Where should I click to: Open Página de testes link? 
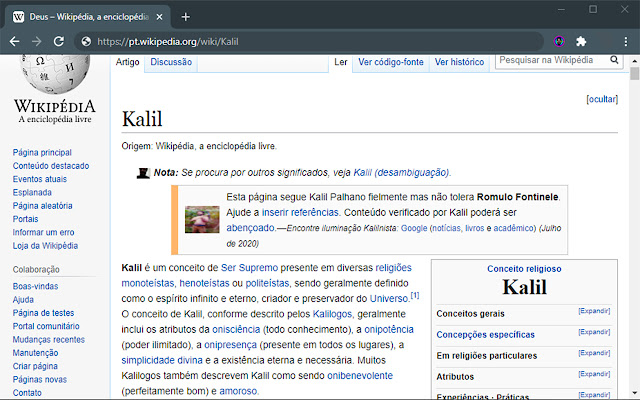[x=43, y=313]
